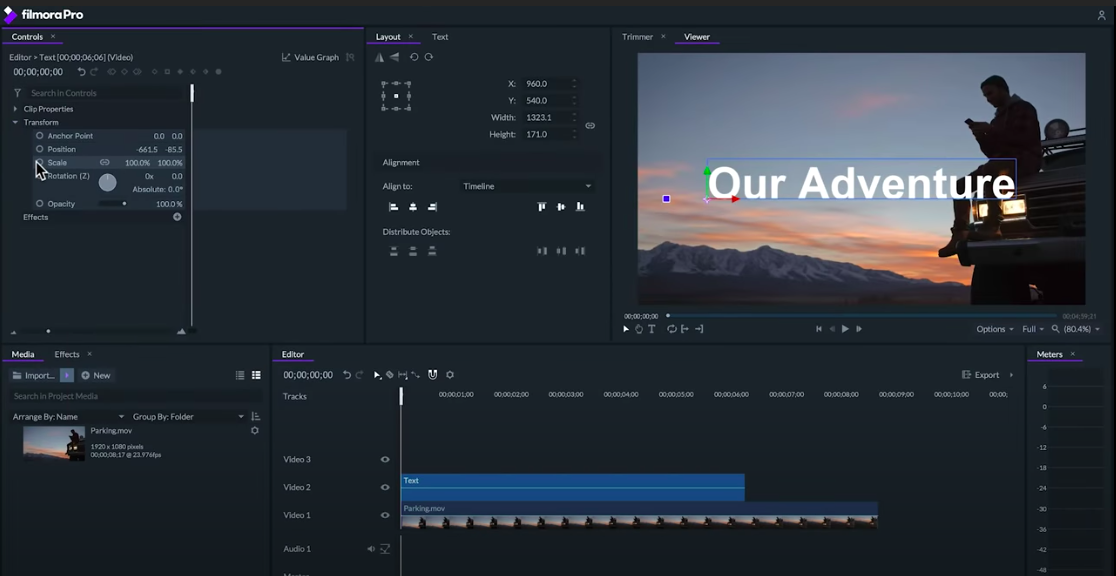The height and width of the screenshot is (576, 1116).
Task: Click the Export button
Action: 981,375
